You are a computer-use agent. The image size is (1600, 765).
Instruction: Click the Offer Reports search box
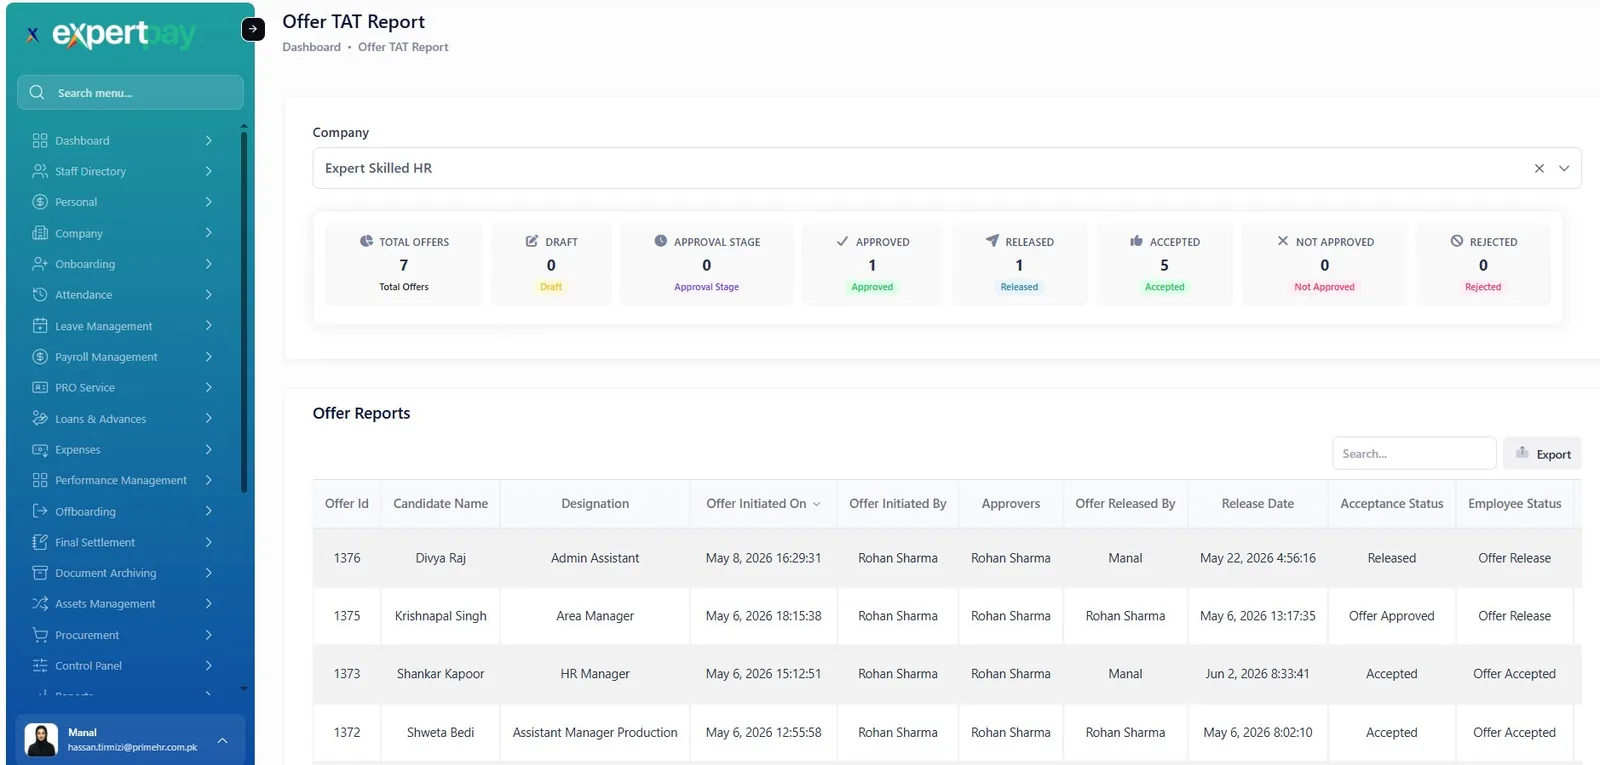point(1414,453)
